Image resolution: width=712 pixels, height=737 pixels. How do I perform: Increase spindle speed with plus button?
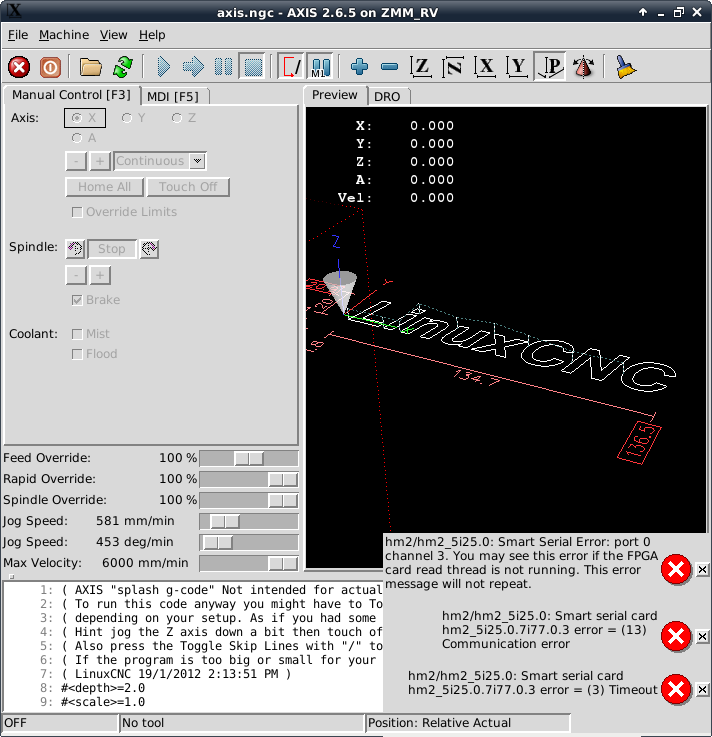pyautogui.click(x=100, y=275)
